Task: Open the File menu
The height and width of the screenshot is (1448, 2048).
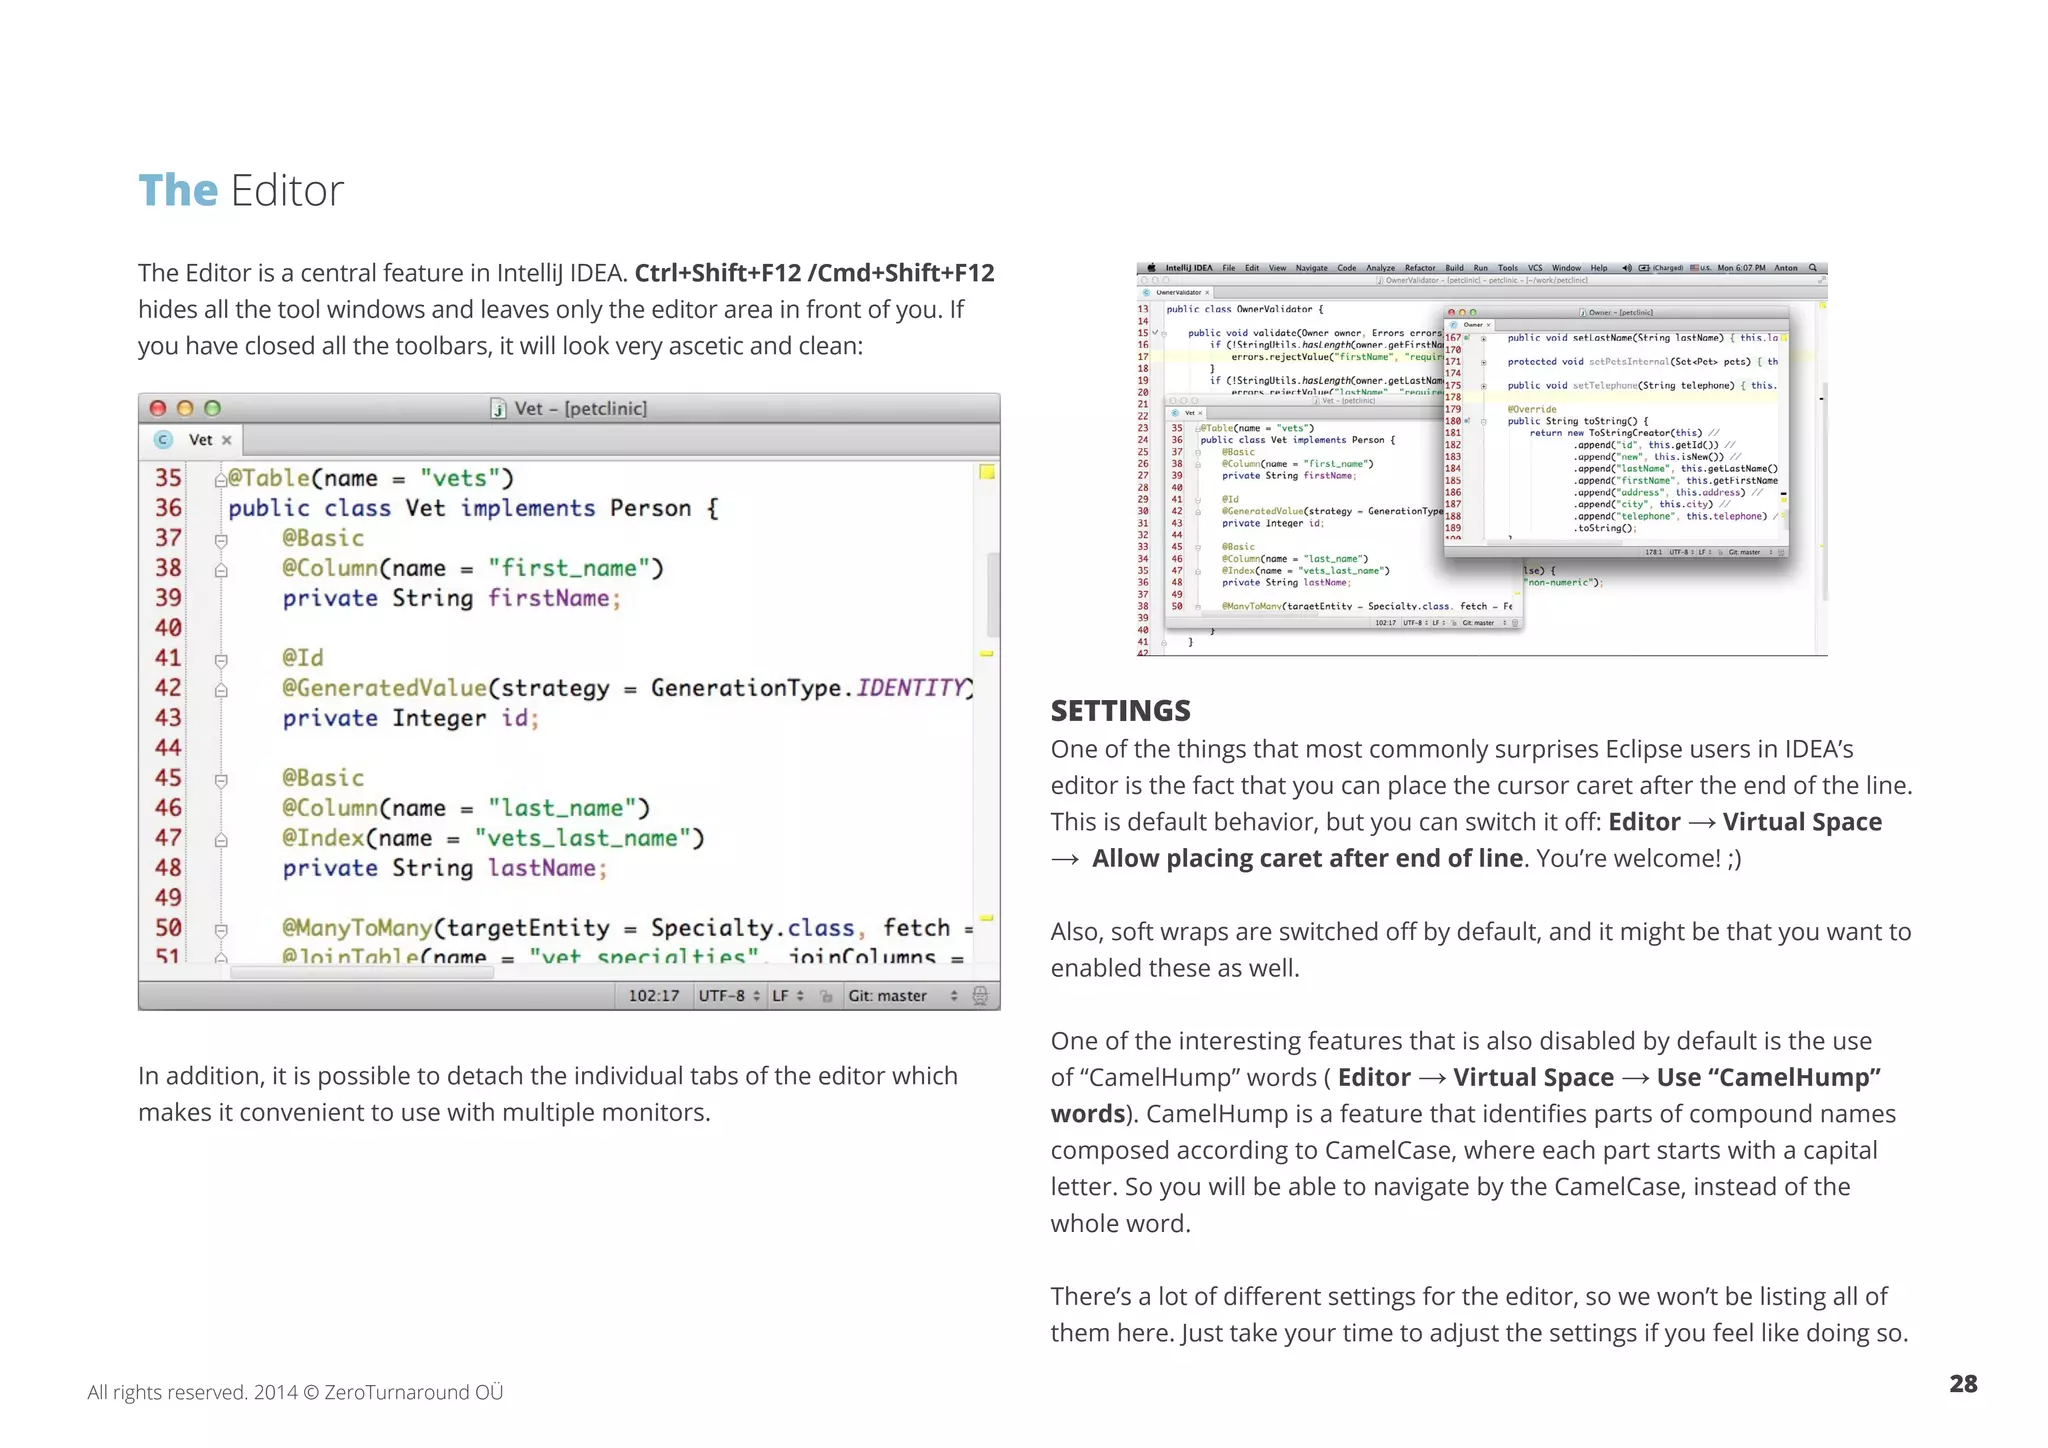Action: pyautogui.click(x=1228, y=268)
